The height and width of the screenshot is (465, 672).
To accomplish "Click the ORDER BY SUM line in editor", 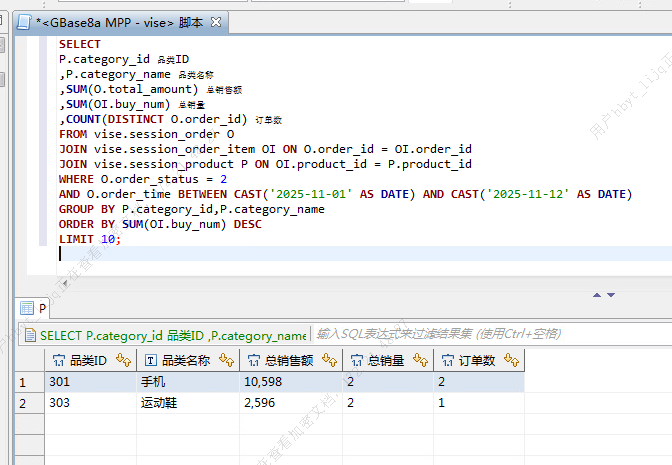I will (x=160, y=224).
